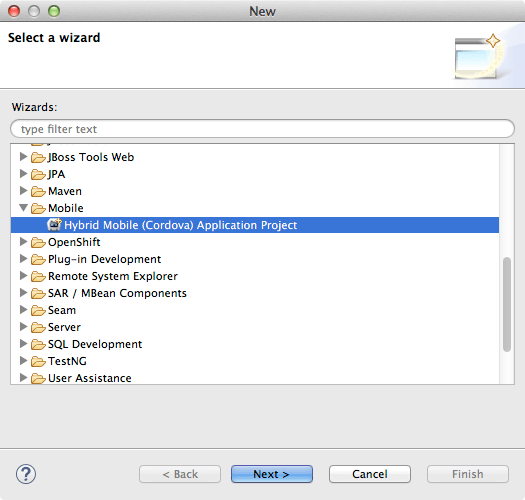525x500 pixels.
Task: Click the Maven folder icon
Action: click(38, 191)
